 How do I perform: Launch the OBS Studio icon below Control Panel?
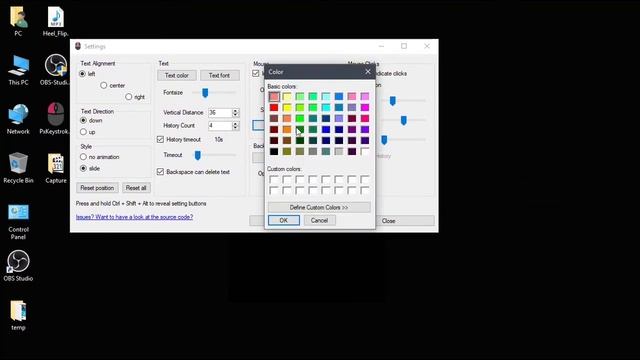coord(18,266)
